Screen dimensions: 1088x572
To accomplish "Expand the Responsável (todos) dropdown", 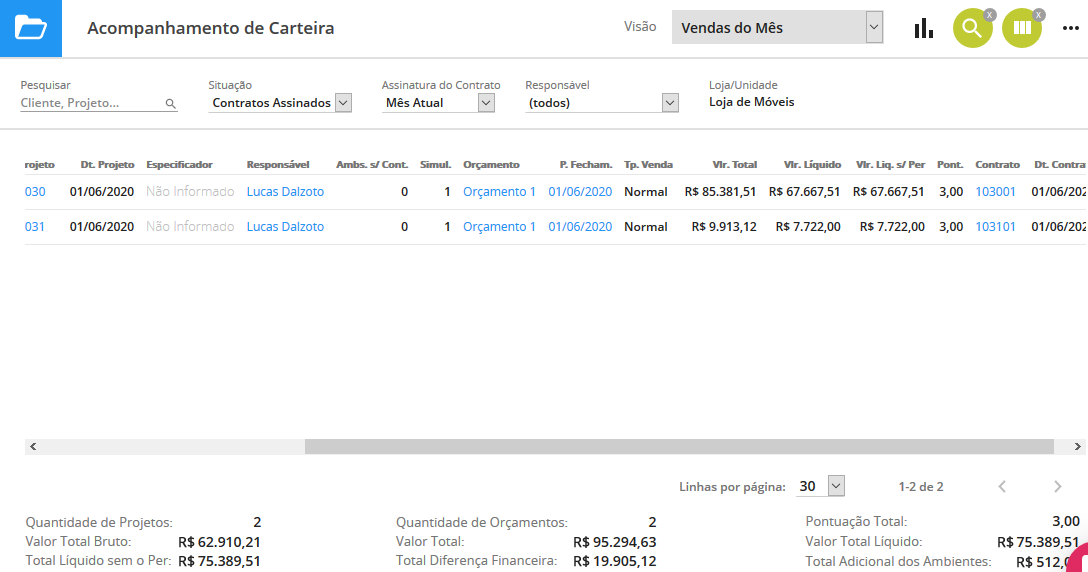I will click(x=670, y=102).
